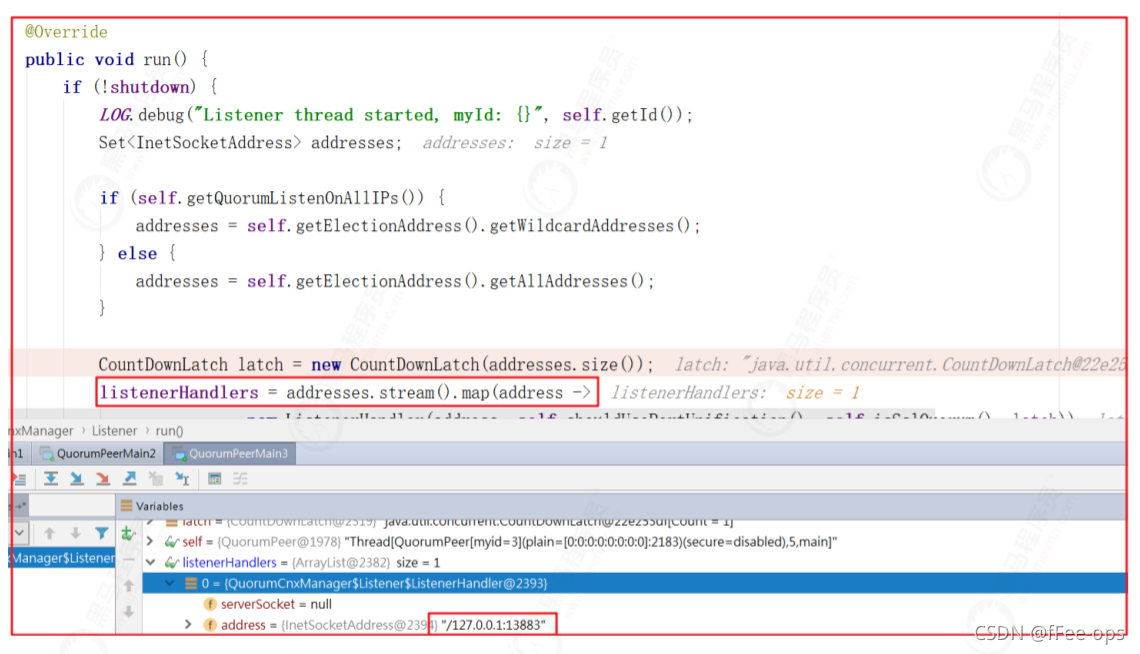Switch to the QuorumPeerMain3 debug tab
Viewport: 1140px width, 654px height.
[230, 453]
